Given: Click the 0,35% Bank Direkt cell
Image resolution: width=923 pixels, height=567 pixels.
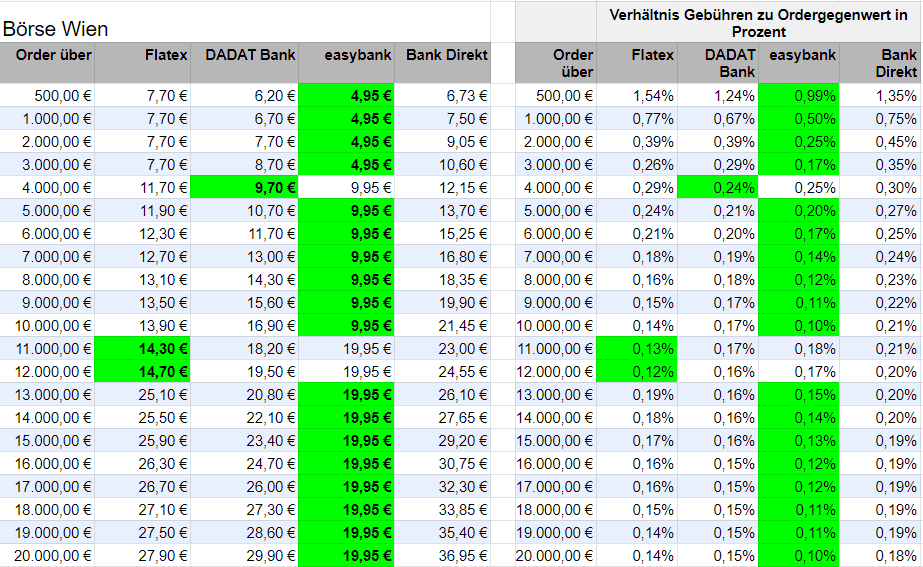Looking at the screenshot, I should coord(881,164).
